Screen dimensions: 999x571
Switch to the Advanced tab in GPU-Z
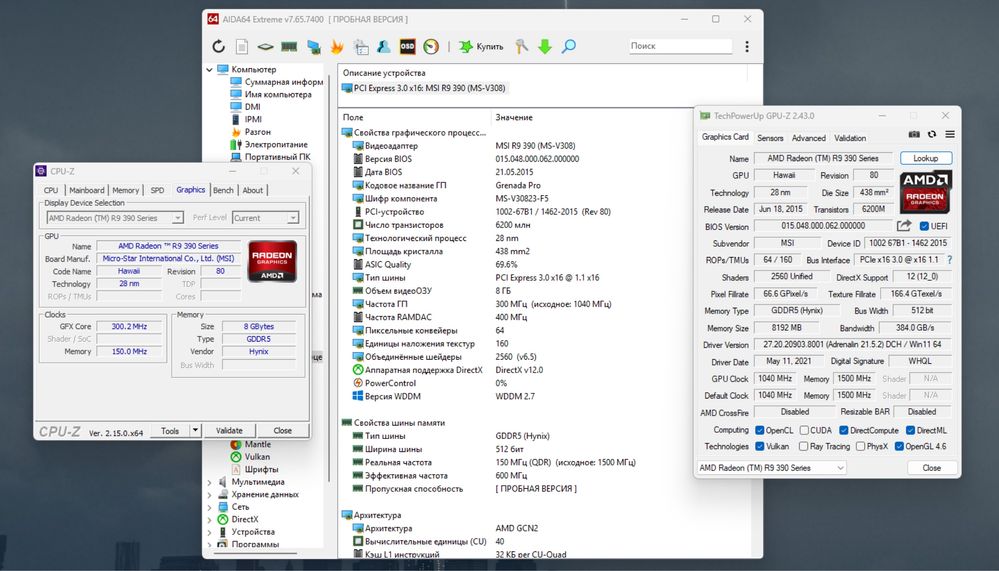point(809,138)
